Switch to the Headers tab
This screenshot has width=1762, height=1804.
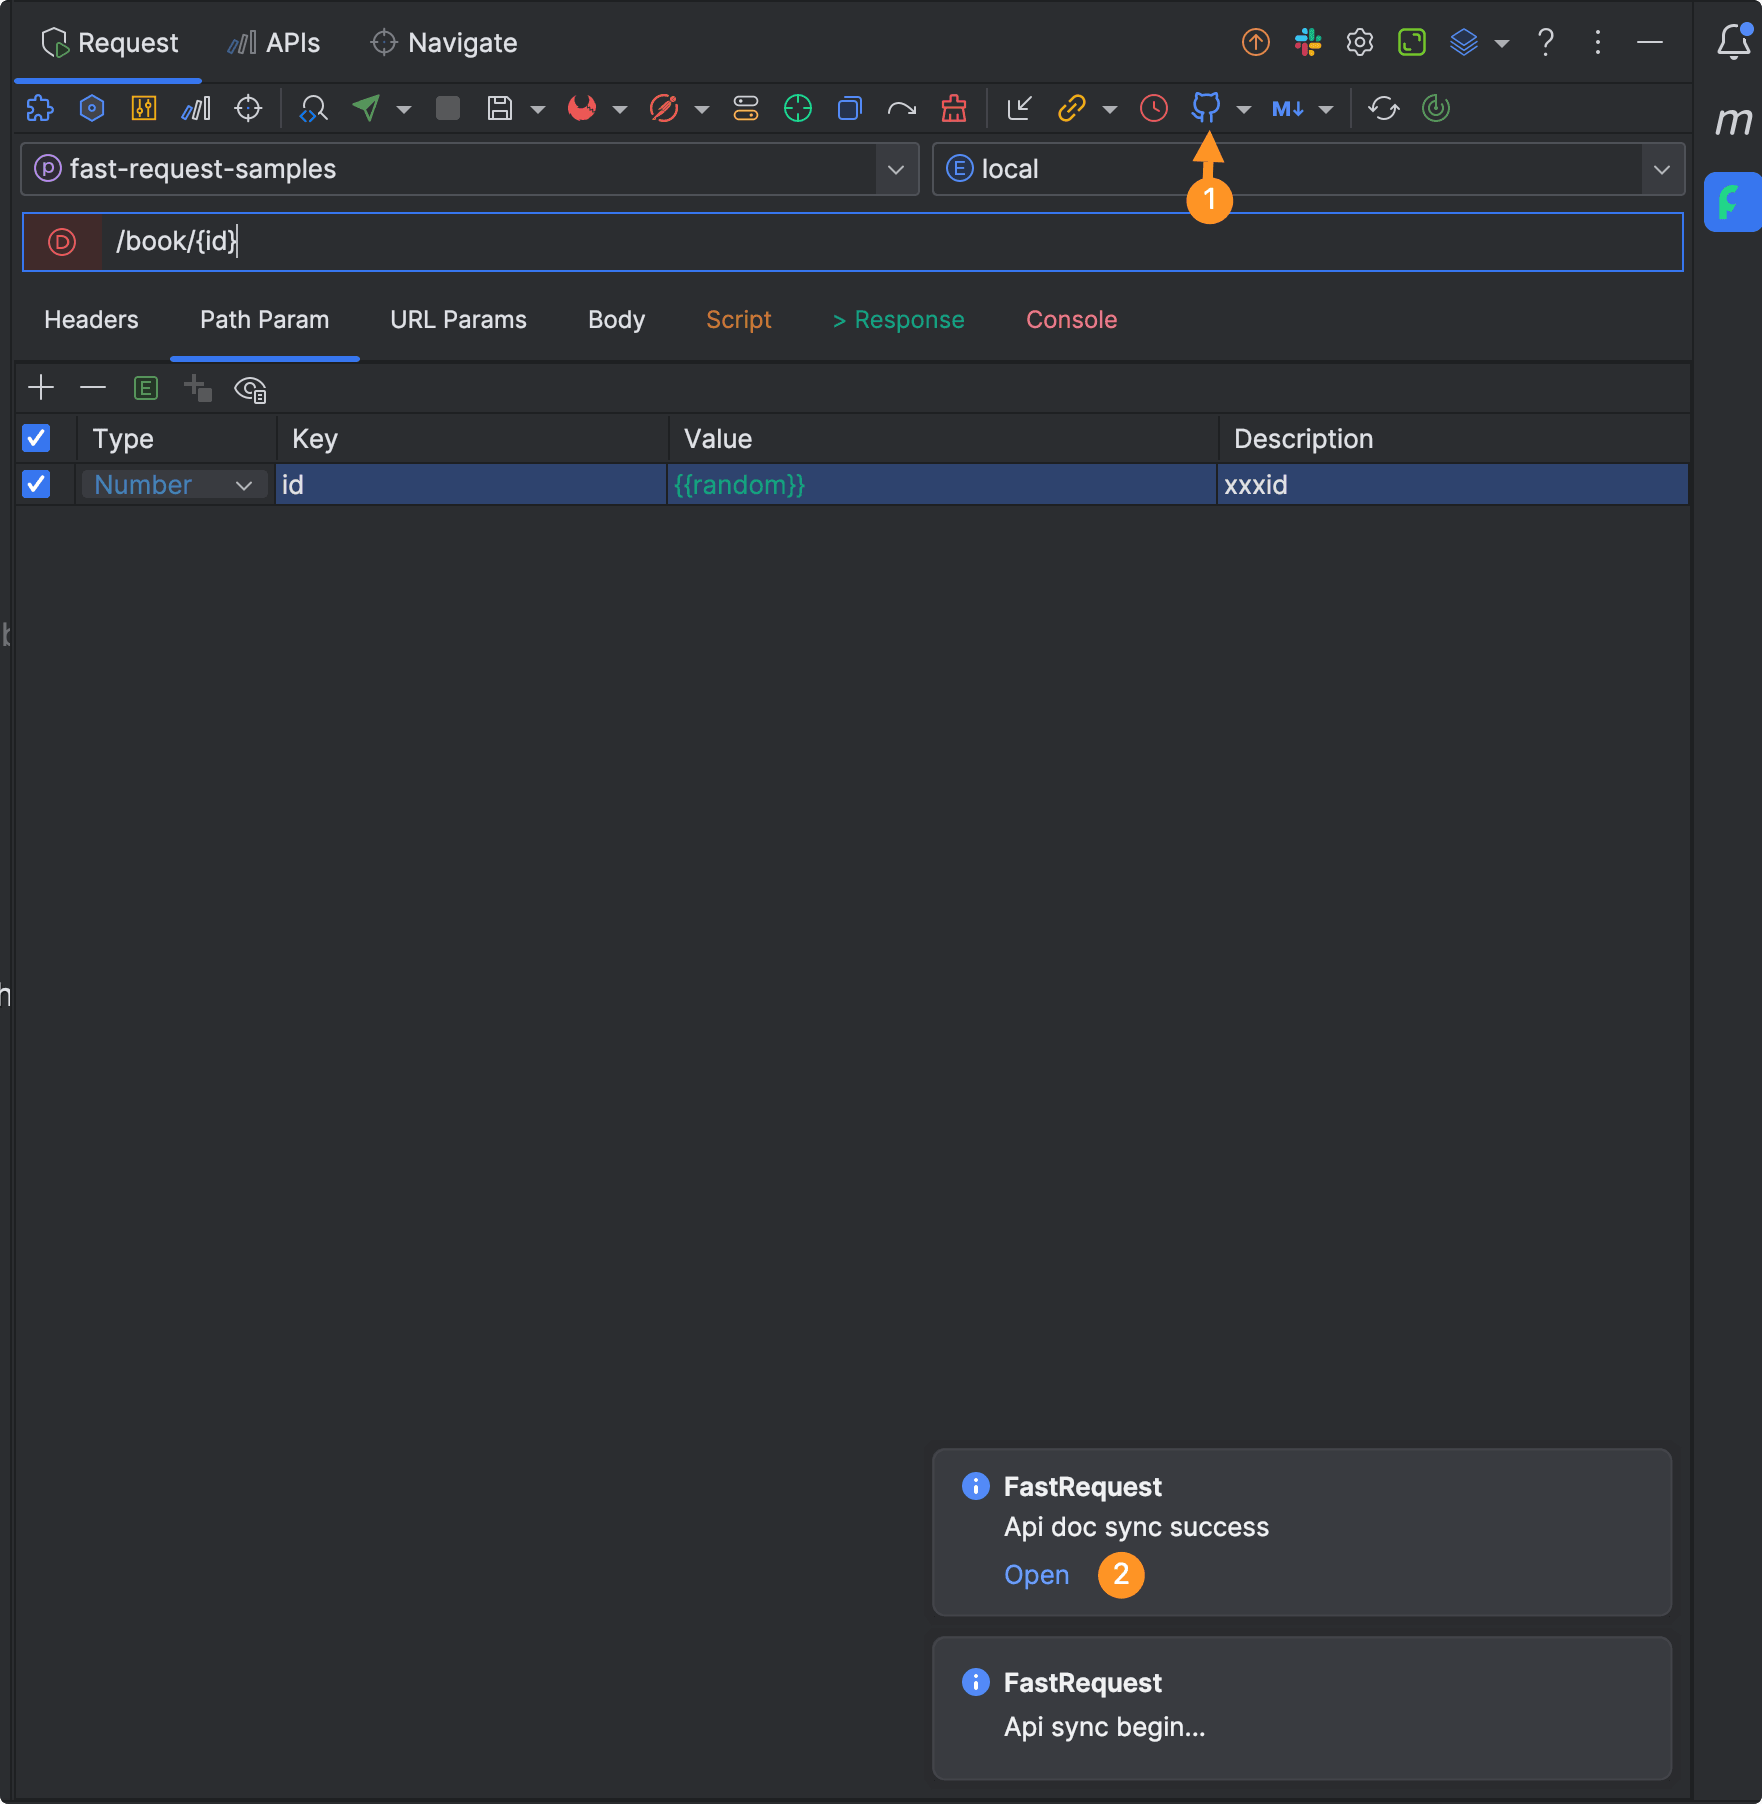91,320
